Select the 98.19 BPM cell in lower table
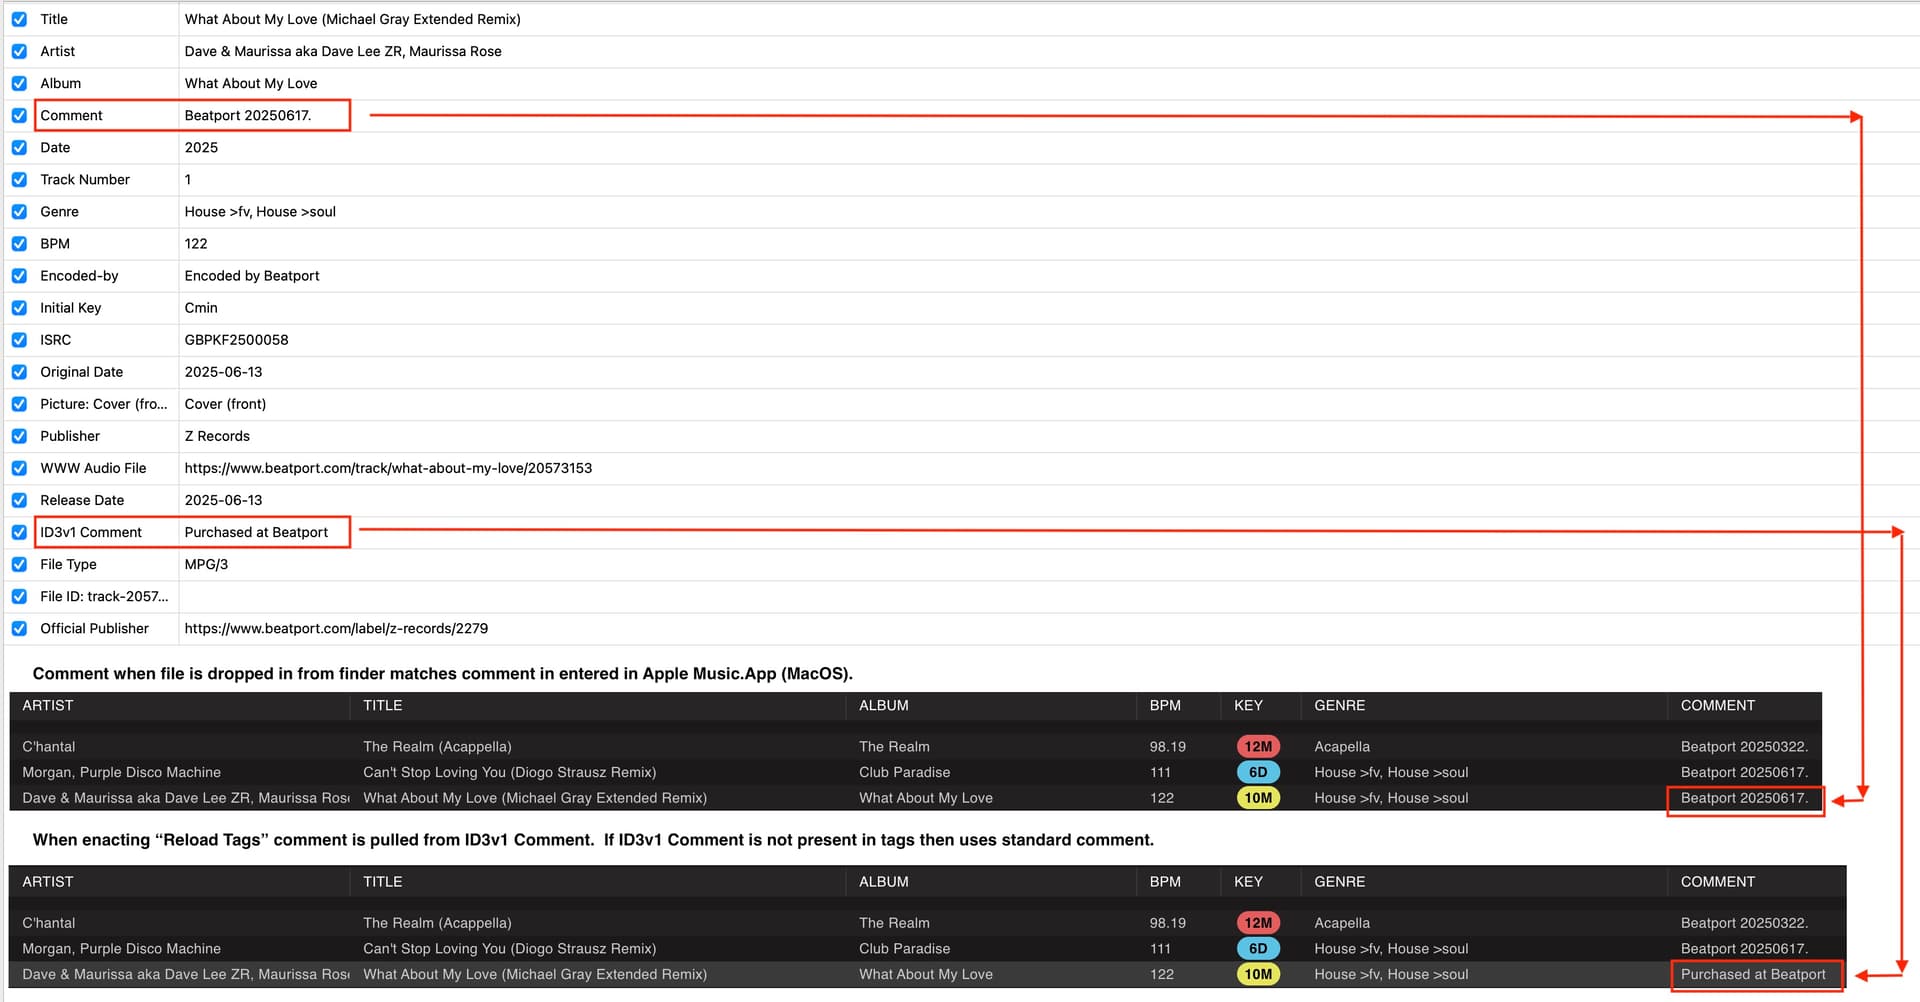 pyautogui.click(x=1168, y=923)
